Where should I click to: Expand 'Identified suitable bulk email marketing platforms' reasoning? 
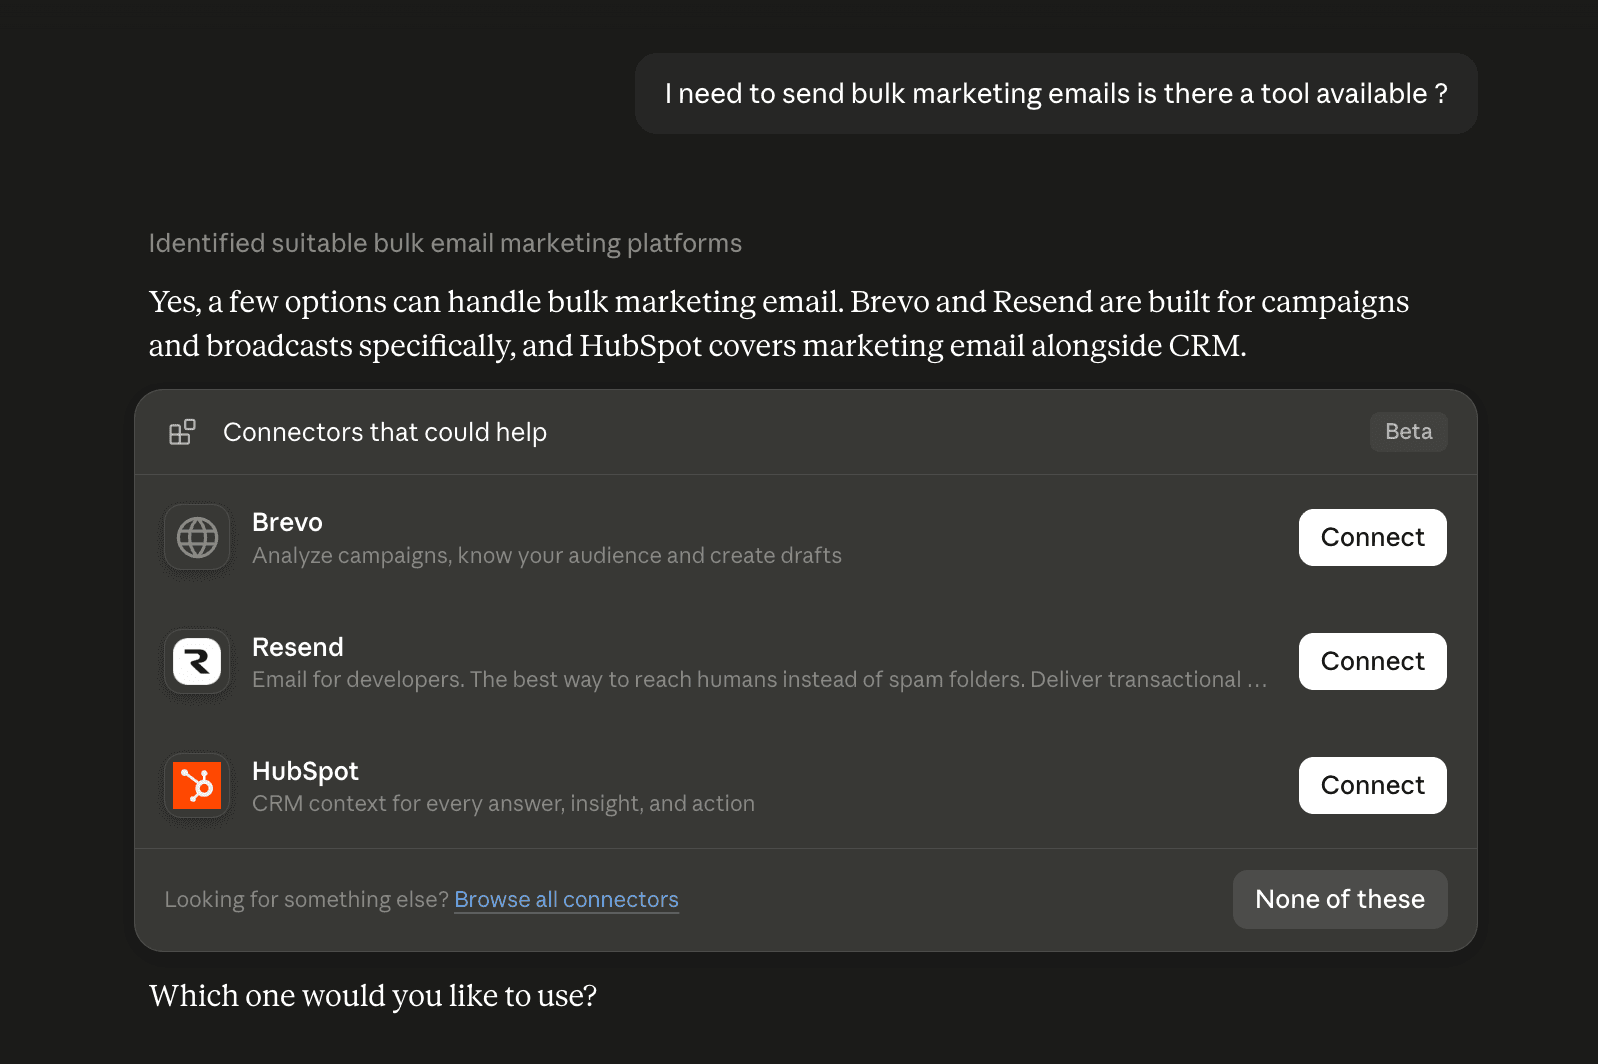pos(445,244)
